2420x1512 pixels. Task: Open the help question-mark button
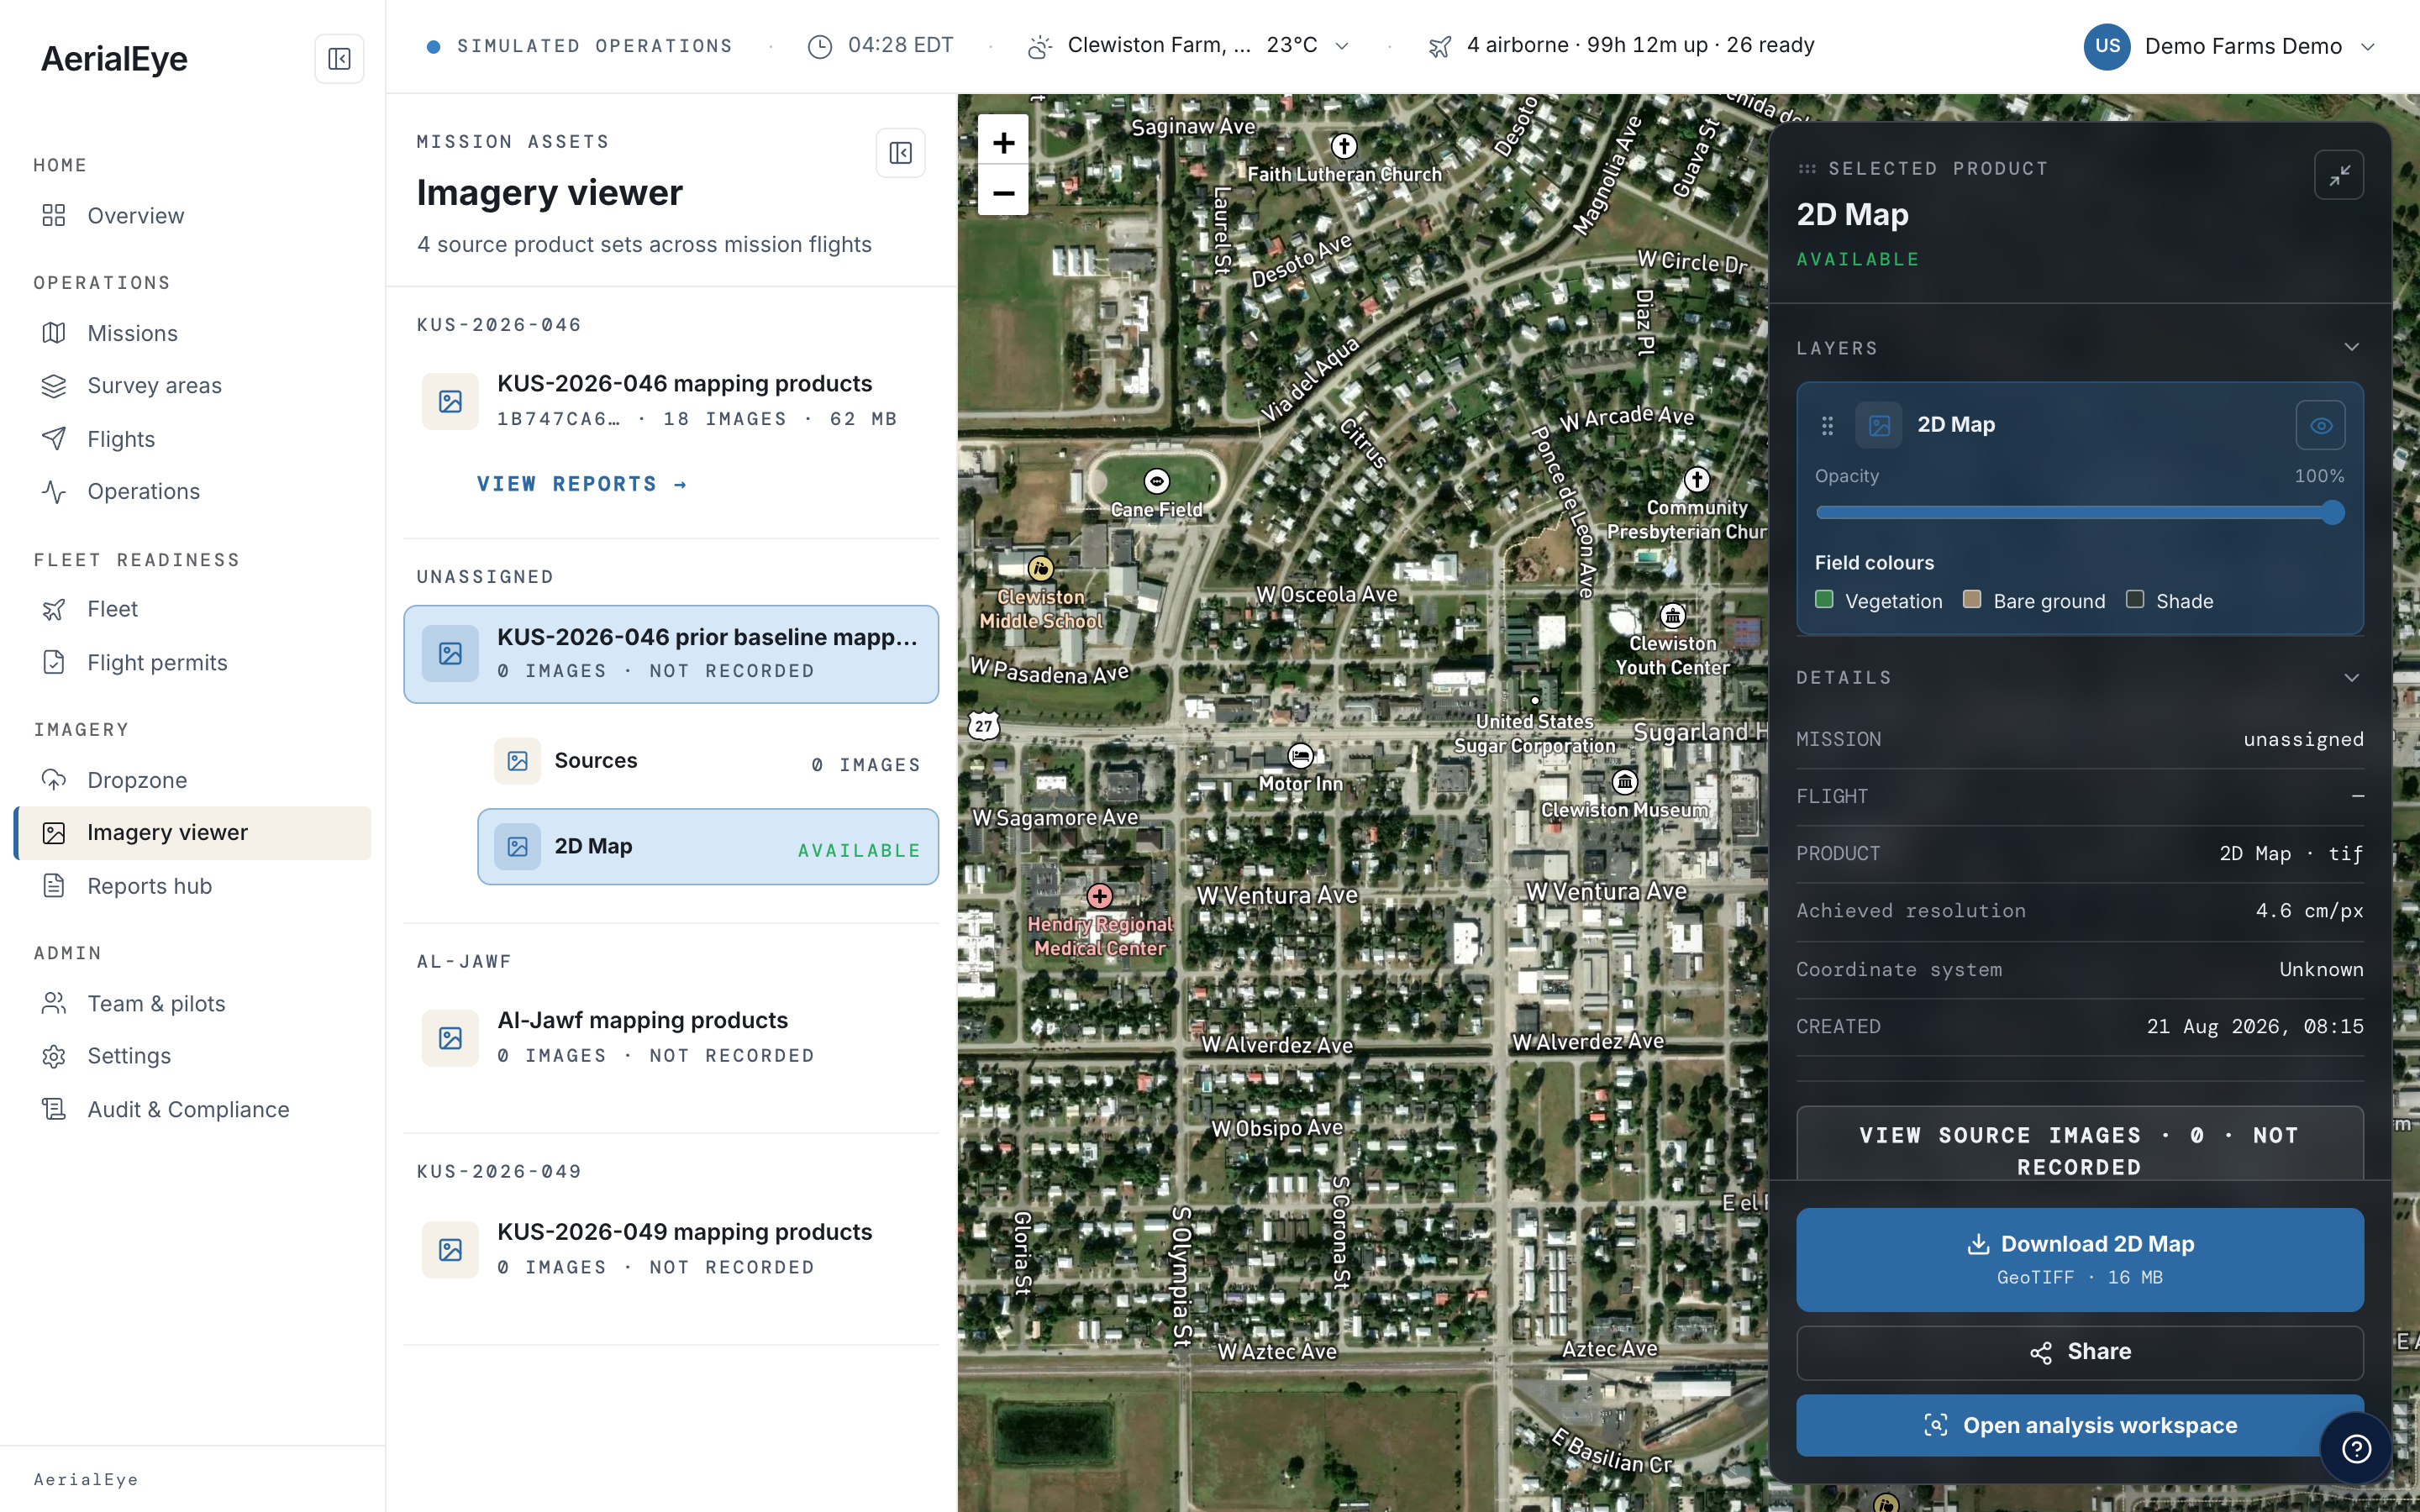2356,1448
